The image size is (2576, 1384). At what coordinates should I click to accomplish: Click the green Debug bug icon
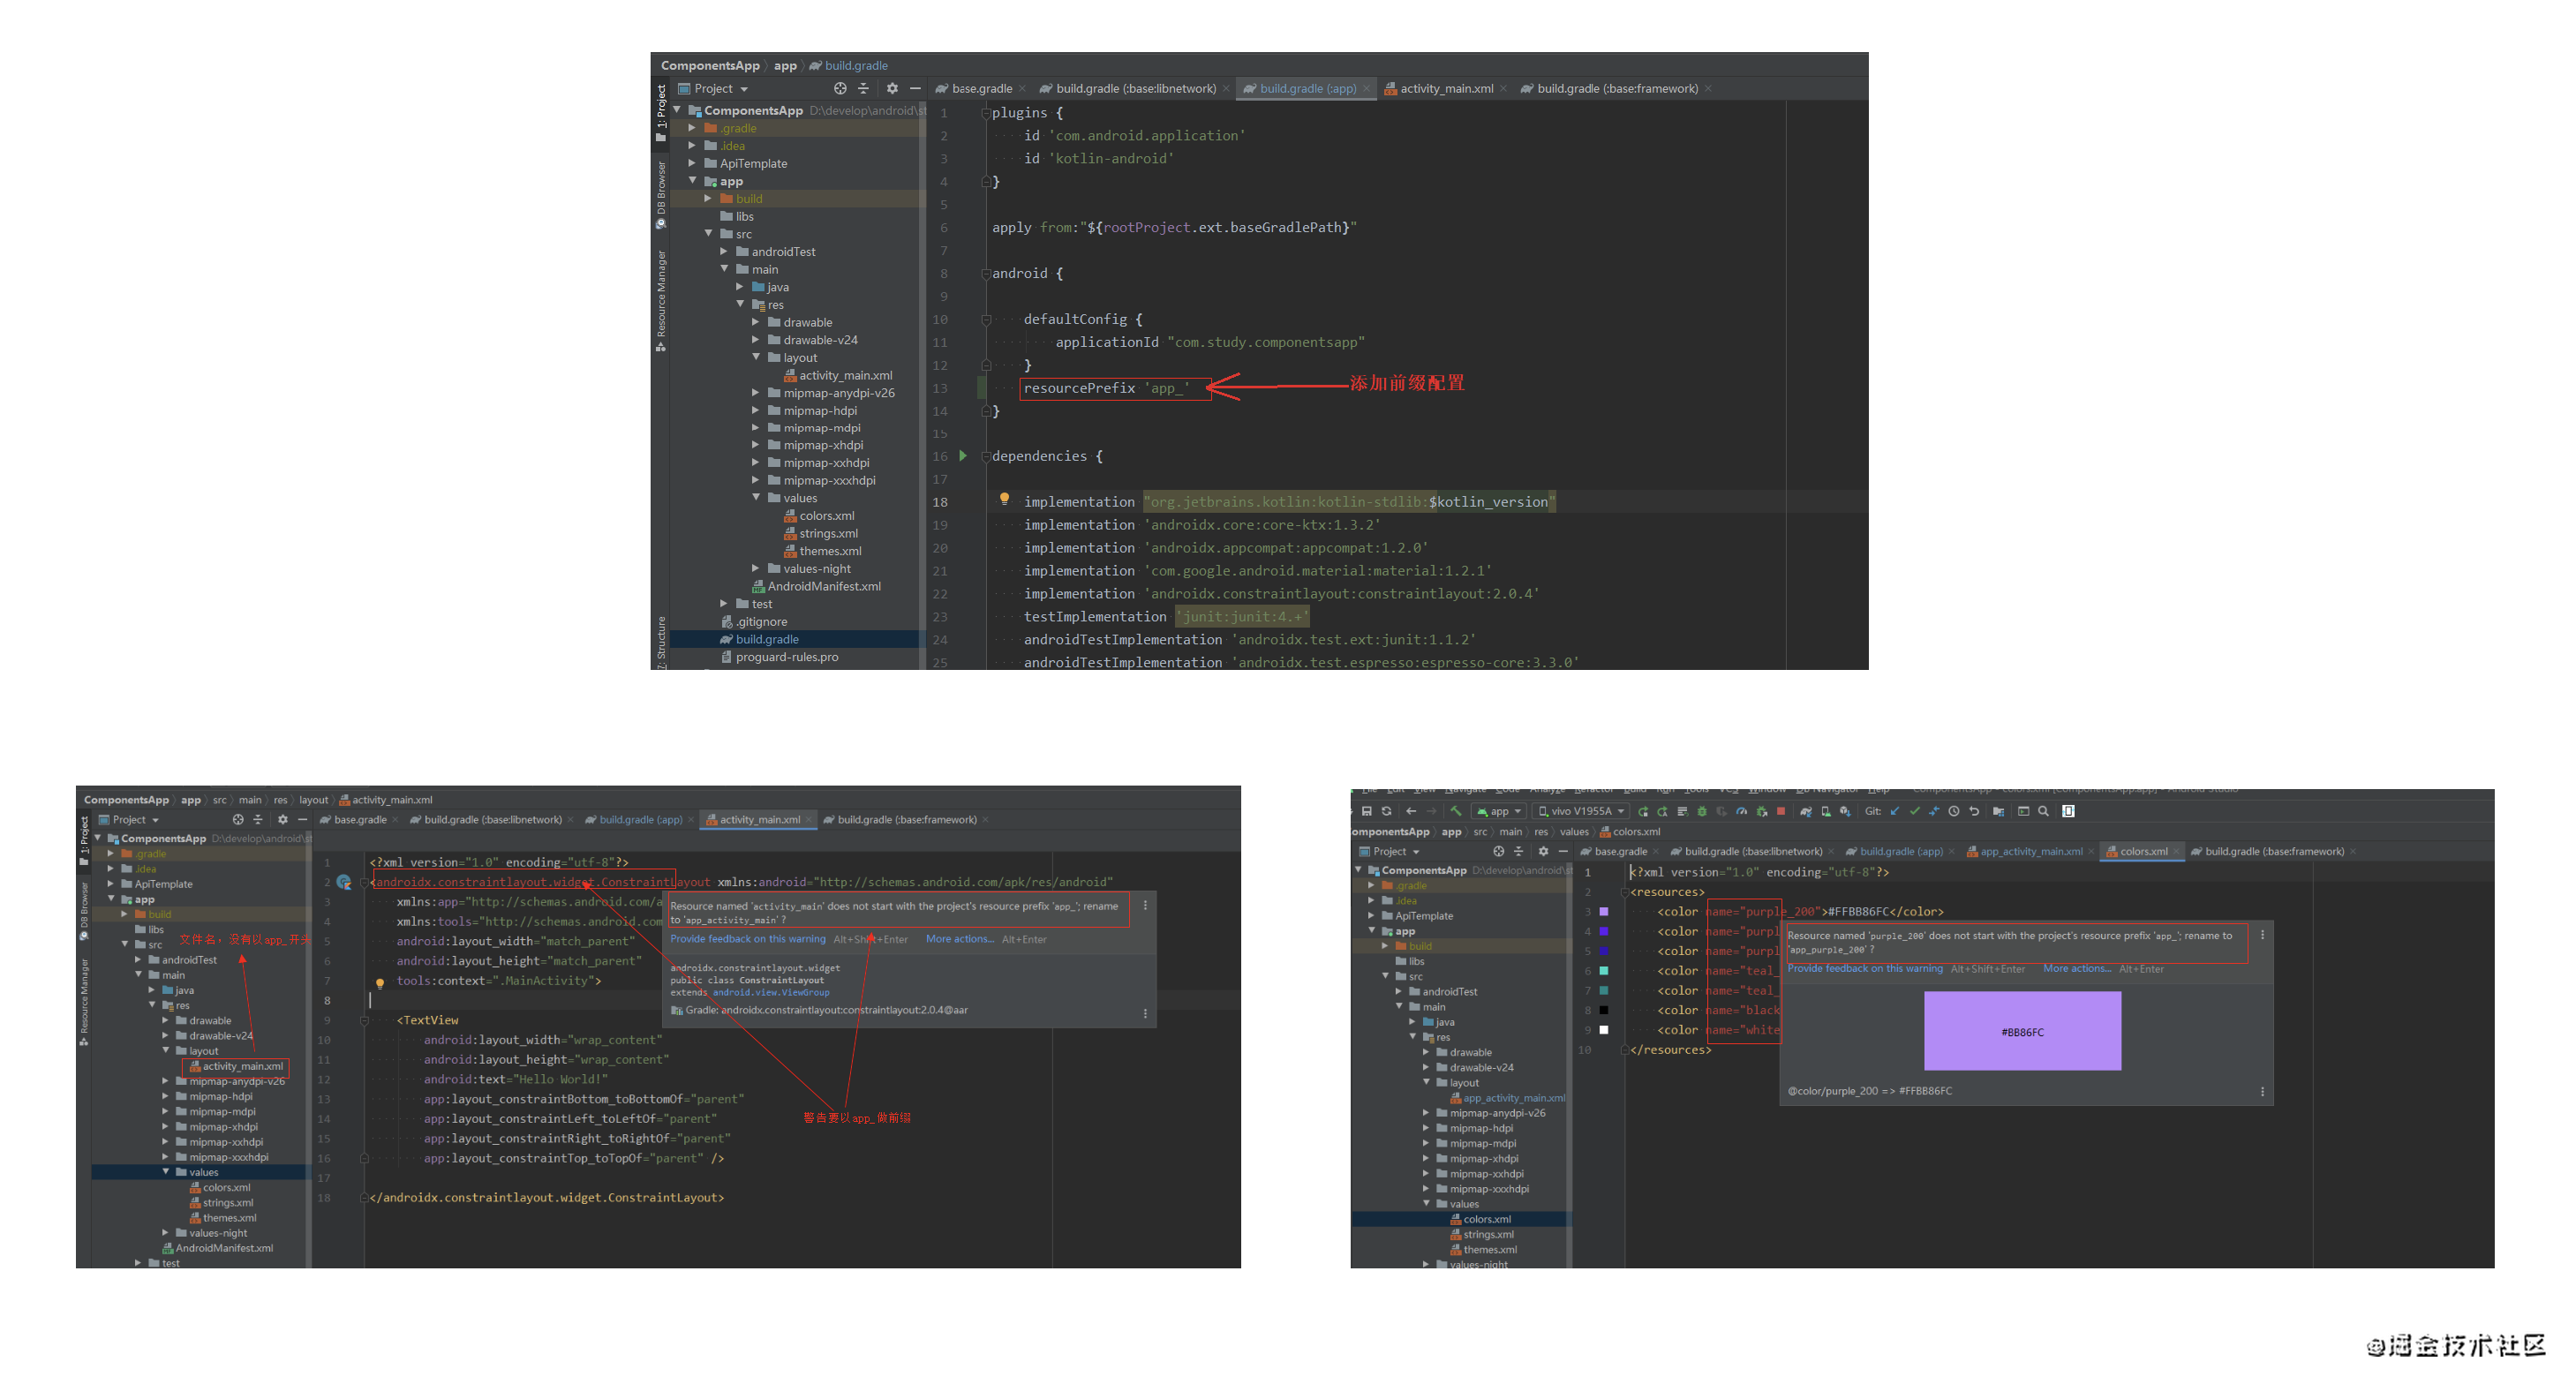pos(1702,812)
